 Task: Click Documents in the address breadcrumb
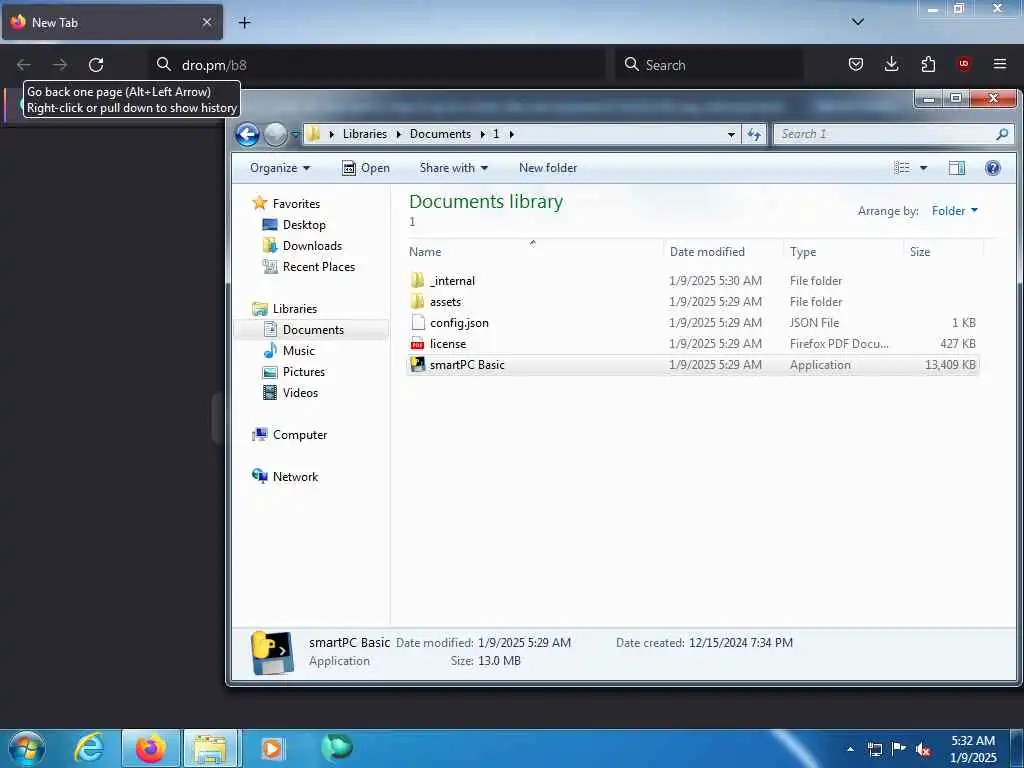tap(440, 134)
